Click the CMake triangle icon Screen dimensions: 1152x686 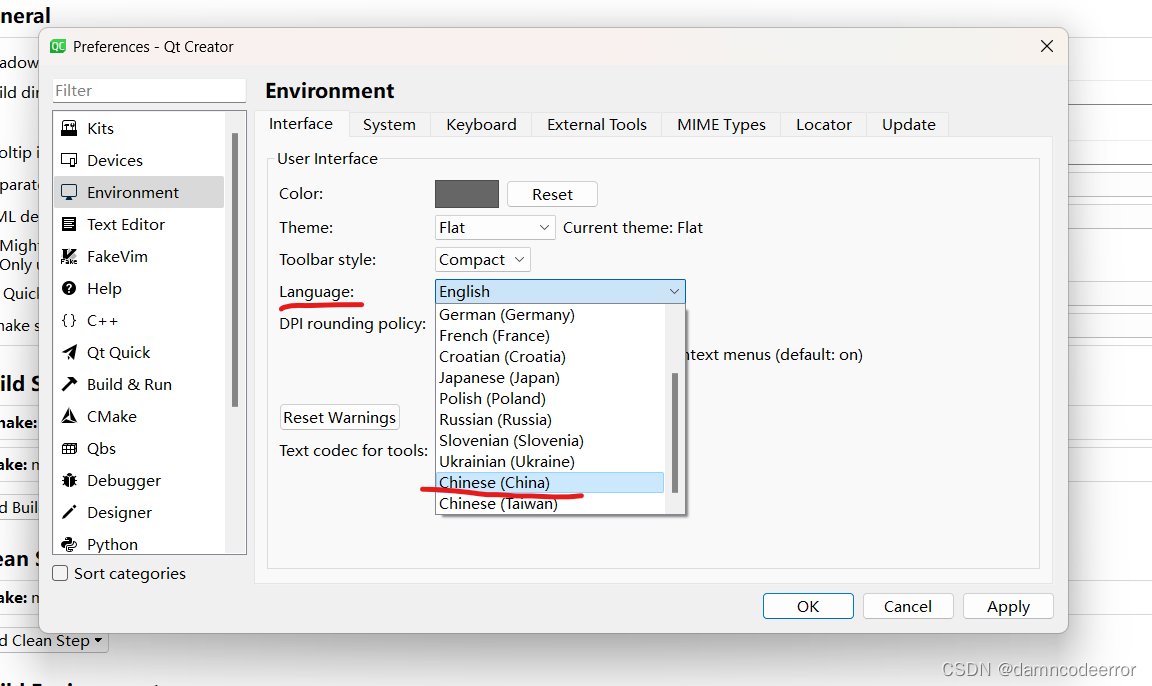(69, 416)
